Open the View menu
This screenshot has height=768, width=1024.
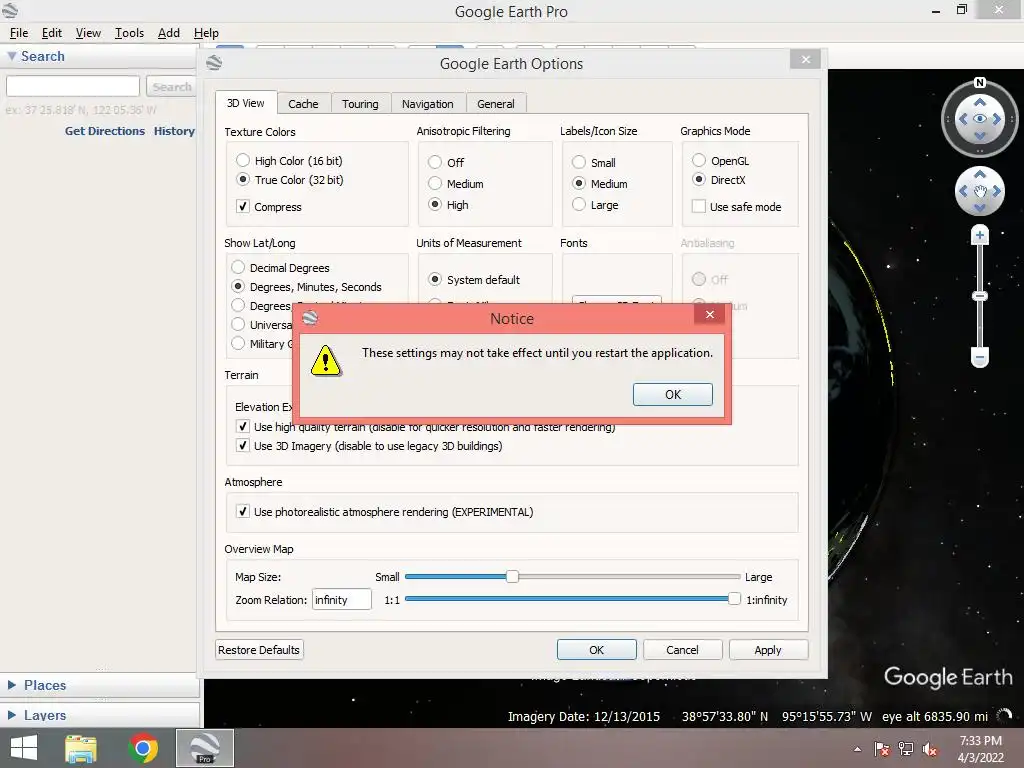(88, 33)
